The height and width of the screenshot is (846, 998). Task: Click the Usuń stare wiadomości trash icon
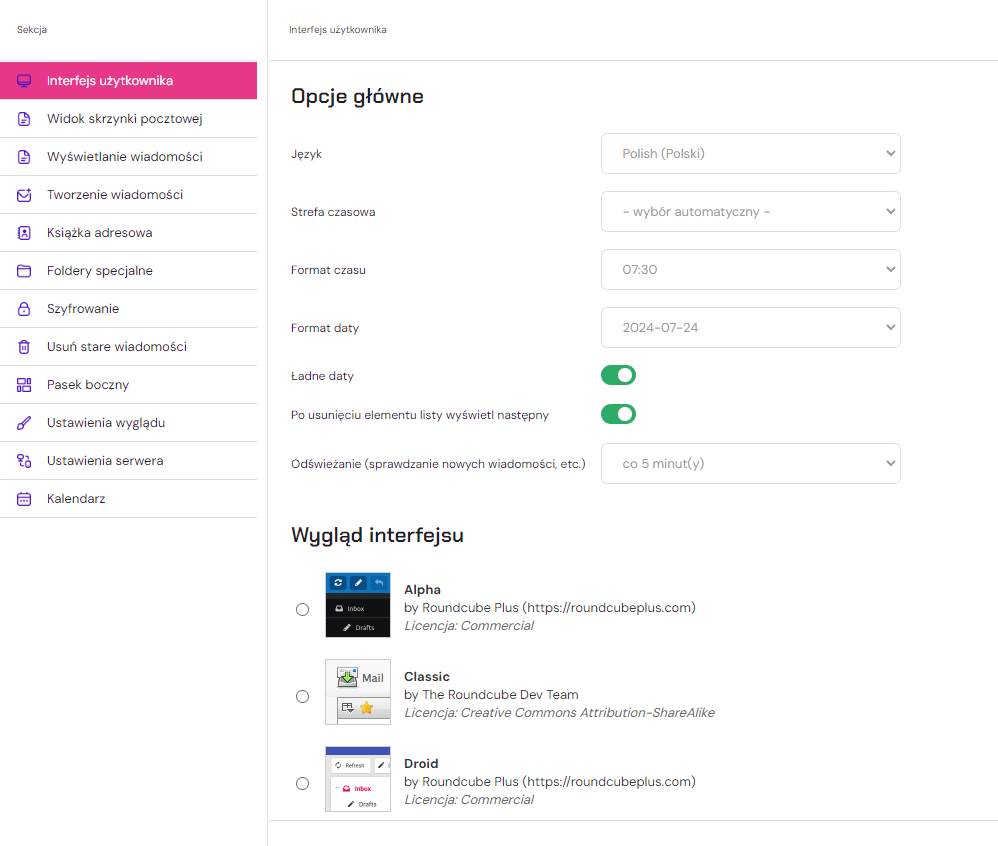pos(24,346)
